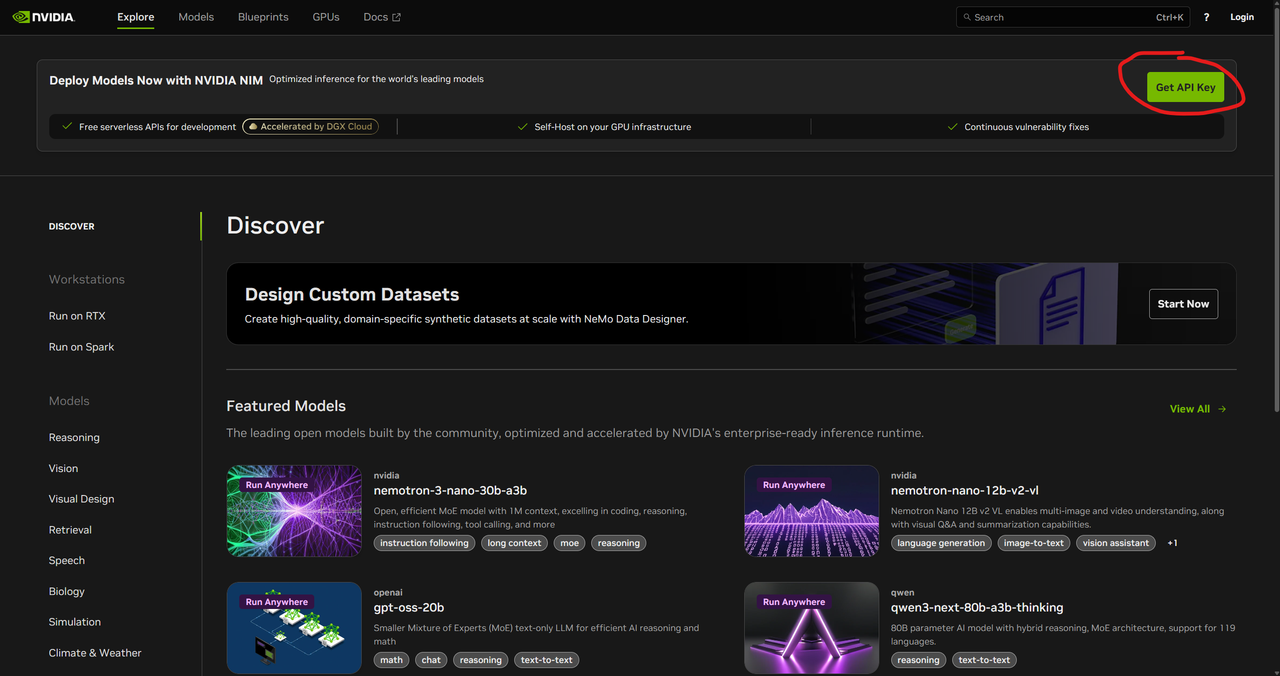Click the vision assistant tag
The image size is (1280, 676).
[1116, 543]
